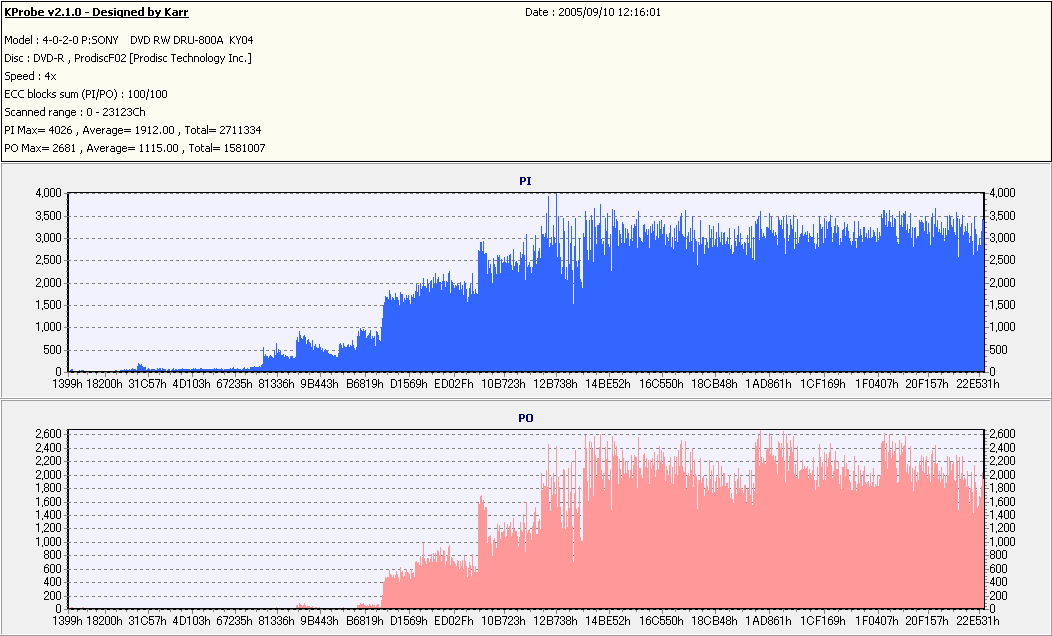This screenshot has width=1052, height=636.
Task: Select the 16C550h label under the PI chart
Action: pos(661,384)
